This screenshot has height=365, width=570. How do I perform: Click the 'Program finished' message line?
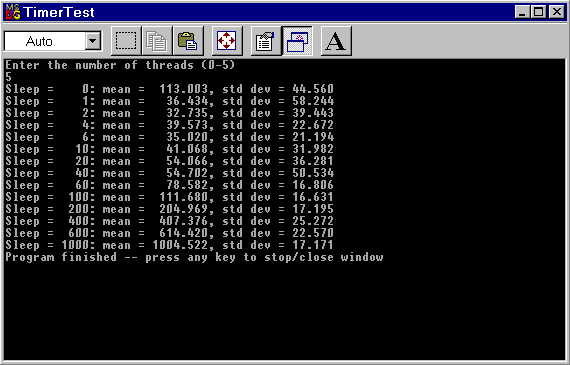[194, 257]
